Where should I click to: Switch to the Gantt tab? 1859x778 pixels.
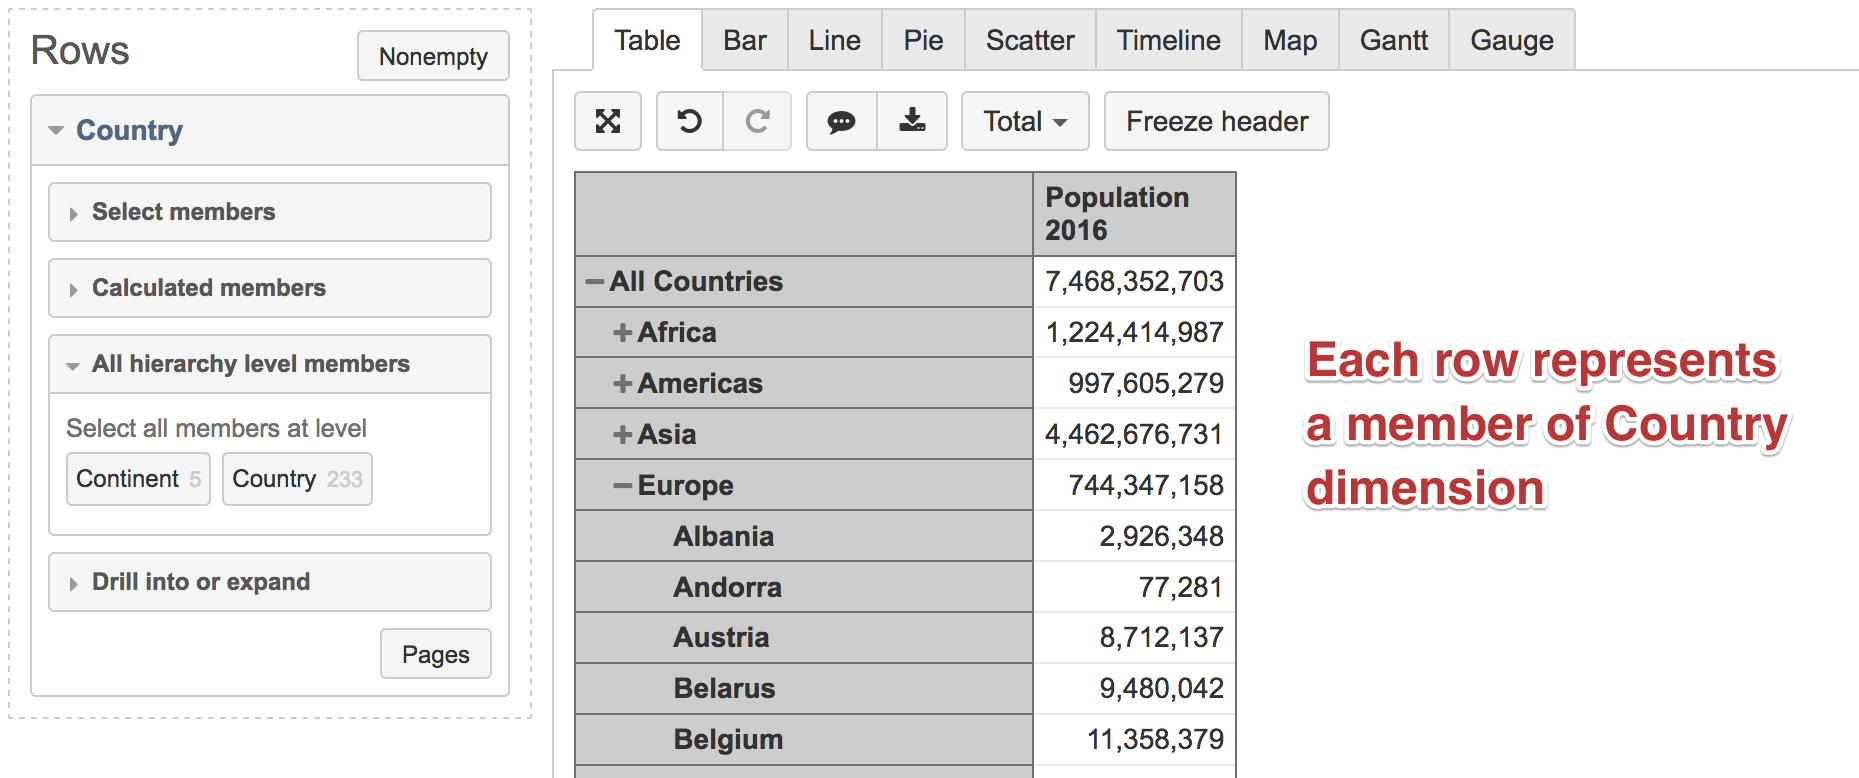click(1393, 41)
